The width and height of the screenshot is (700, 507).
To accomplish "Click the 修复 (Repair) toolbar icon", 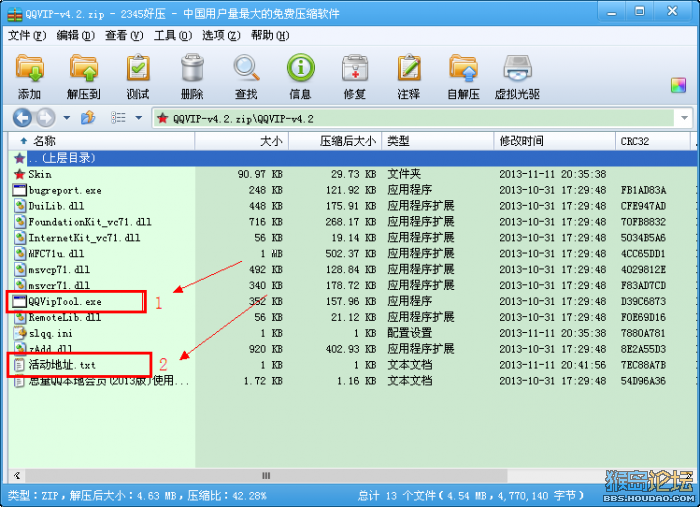I will (x=355, y=68).
